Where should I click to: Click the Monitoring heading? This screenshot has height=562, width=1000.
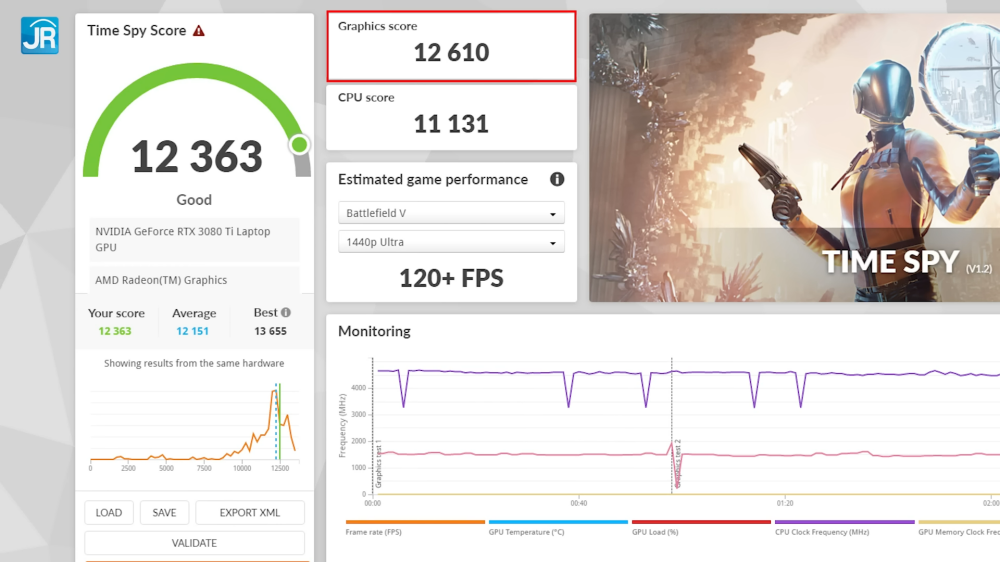(x=374, y=331)
